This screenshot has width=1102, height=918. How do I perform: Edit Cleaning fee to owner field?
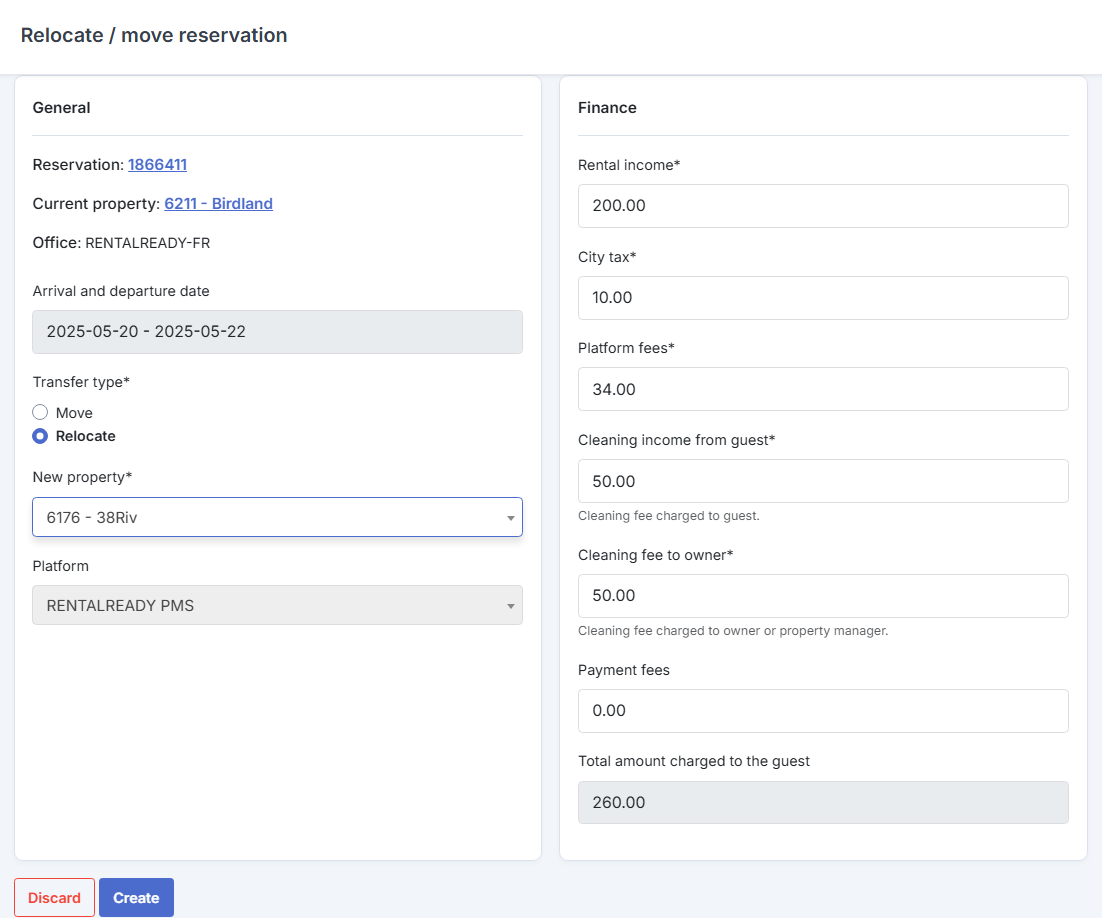coord(823,596)
